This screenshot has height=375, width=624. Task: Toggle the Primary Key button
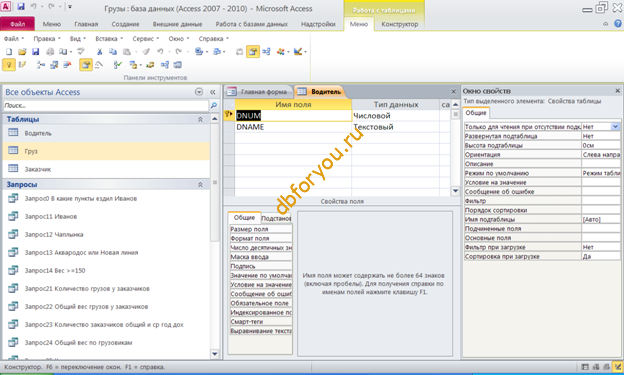(9, 65)
